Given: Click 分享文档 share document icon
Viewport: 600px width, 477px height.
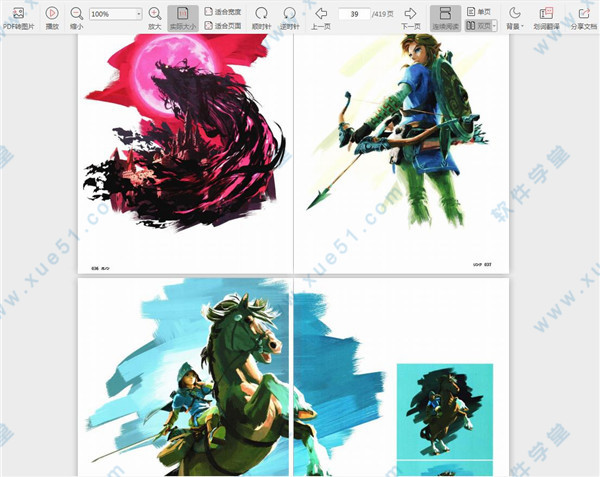Looking at the screenshot, I should 584,18.
